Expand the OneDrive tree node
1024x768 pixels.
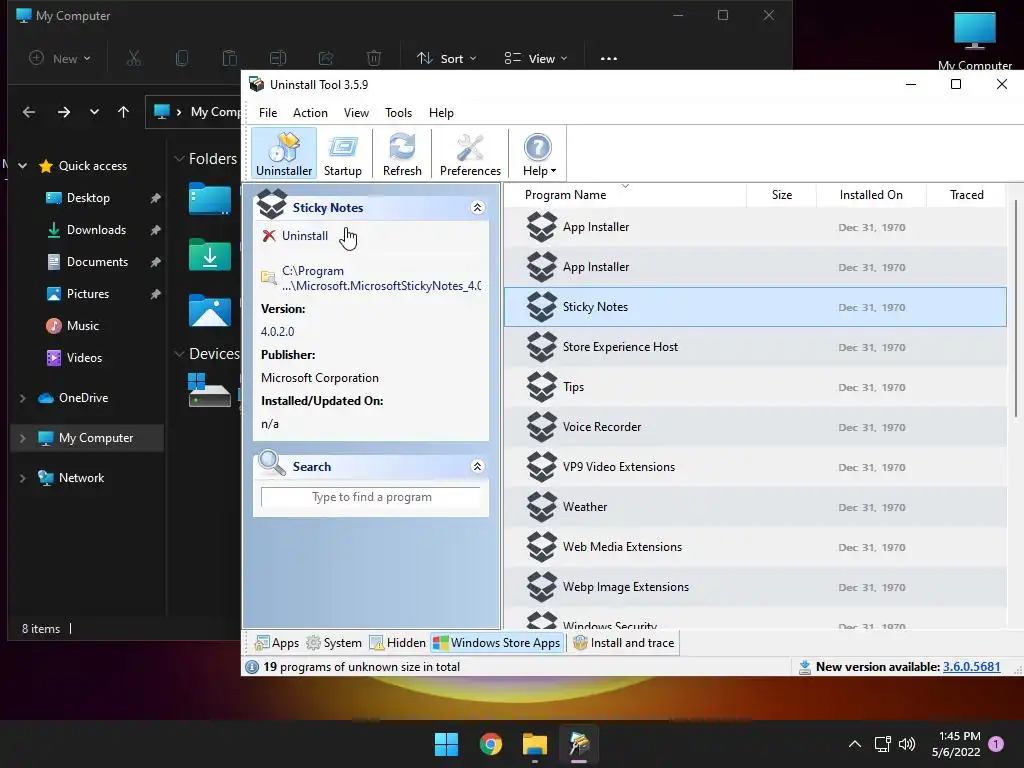[23, 398]
